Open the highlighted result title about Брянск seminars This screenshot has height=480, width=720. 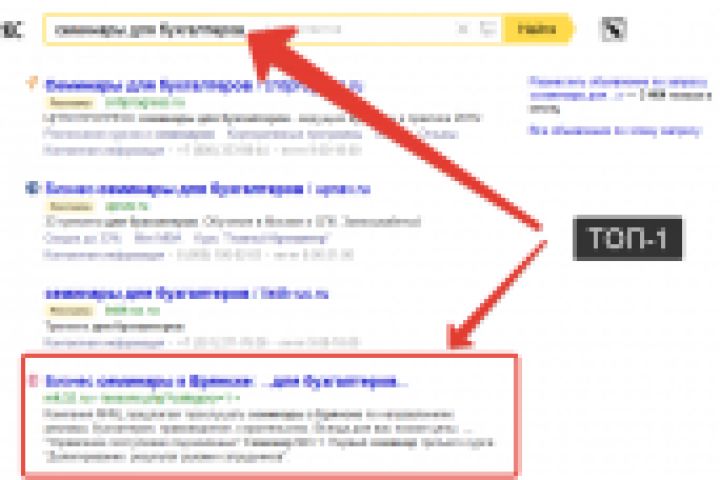(226, 382)
